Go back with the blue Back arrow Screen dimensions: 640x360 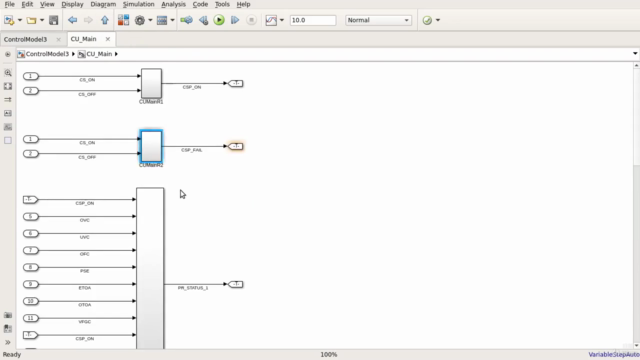(73, 20)
